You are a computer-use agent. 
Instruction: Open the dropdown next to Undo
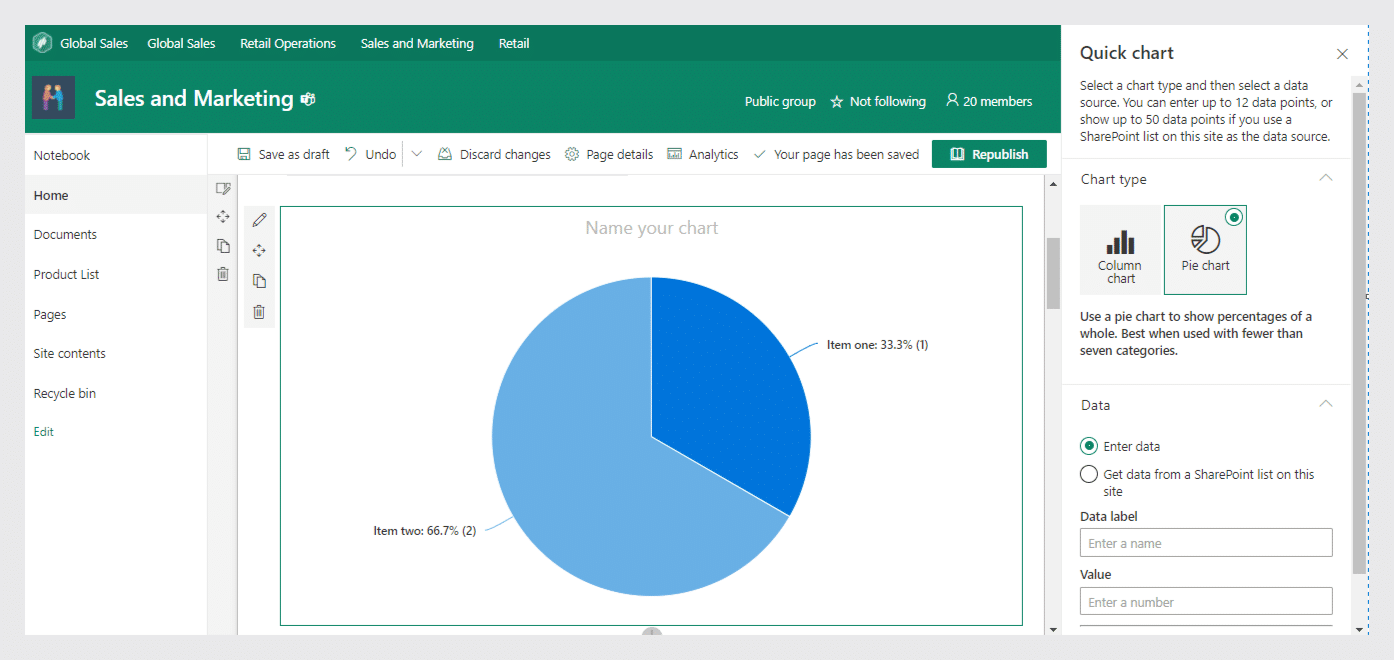(417, 153)
